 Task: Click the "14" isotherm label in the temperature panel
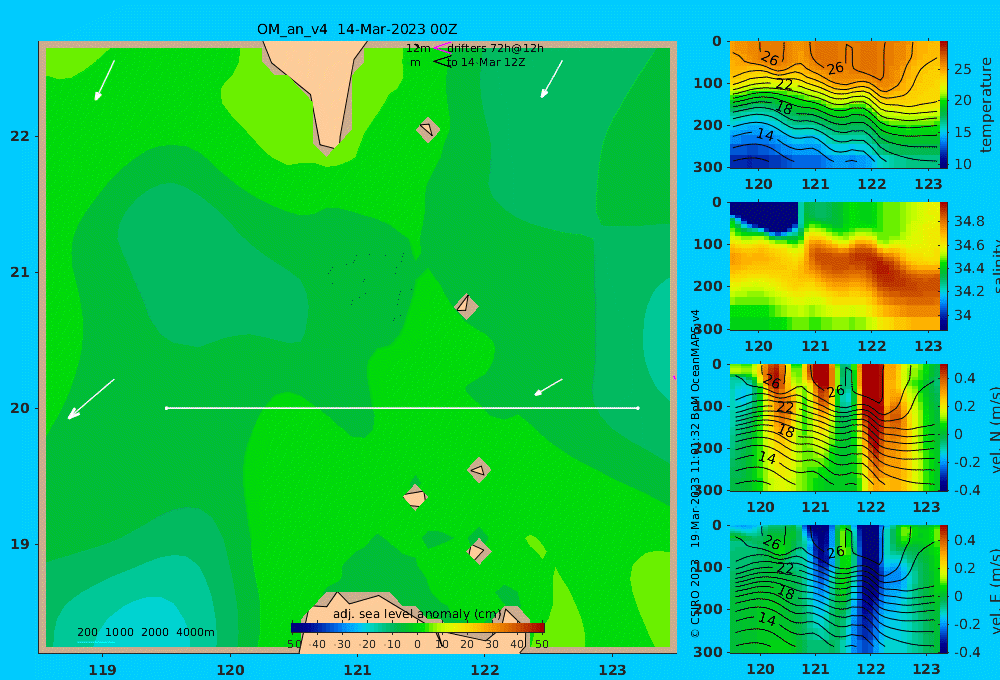coord(765,135)
